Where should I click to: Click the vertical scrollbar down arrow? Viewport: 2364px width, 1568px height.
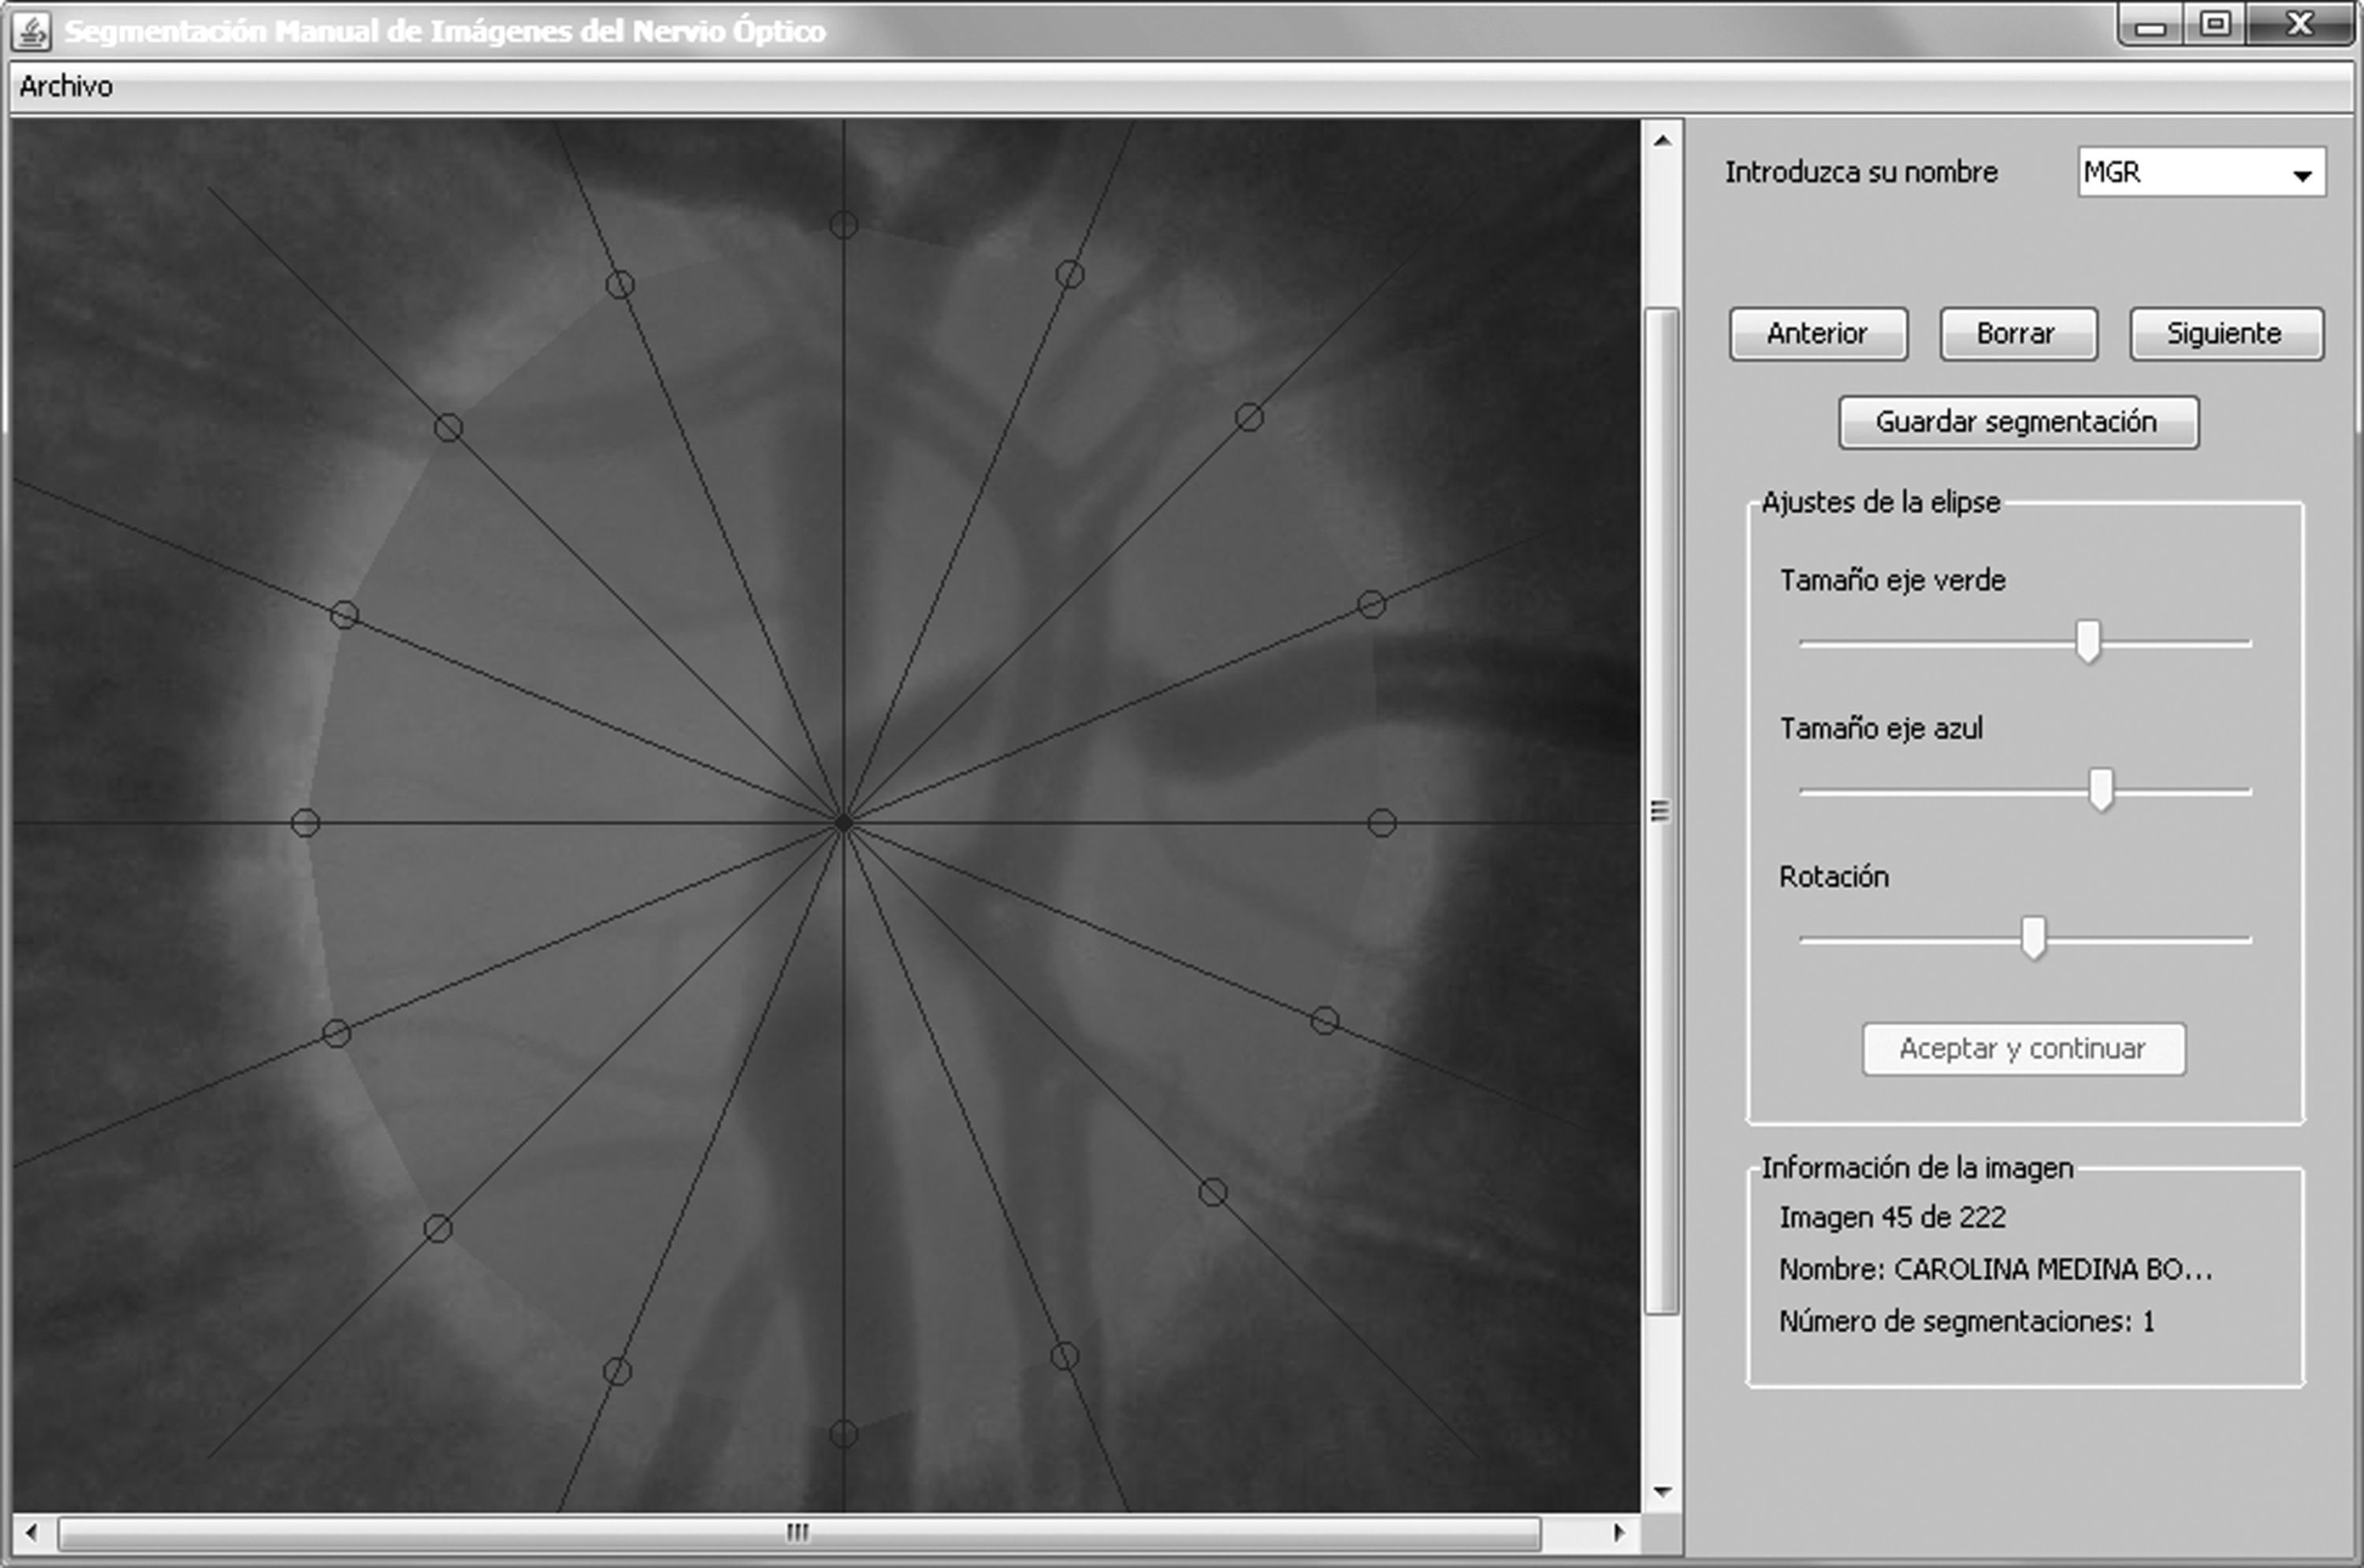coord(1662,1492)
